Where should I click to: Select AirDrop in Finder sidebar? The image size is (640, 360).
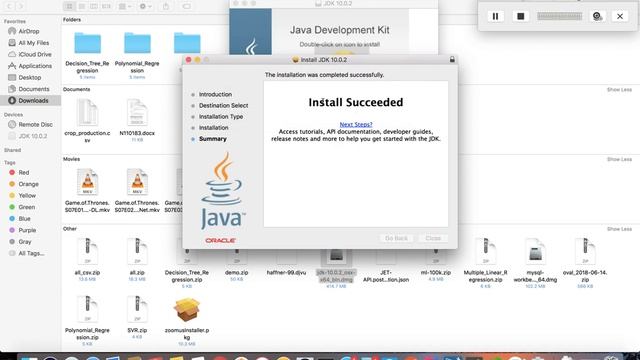[x=29, y=31]
